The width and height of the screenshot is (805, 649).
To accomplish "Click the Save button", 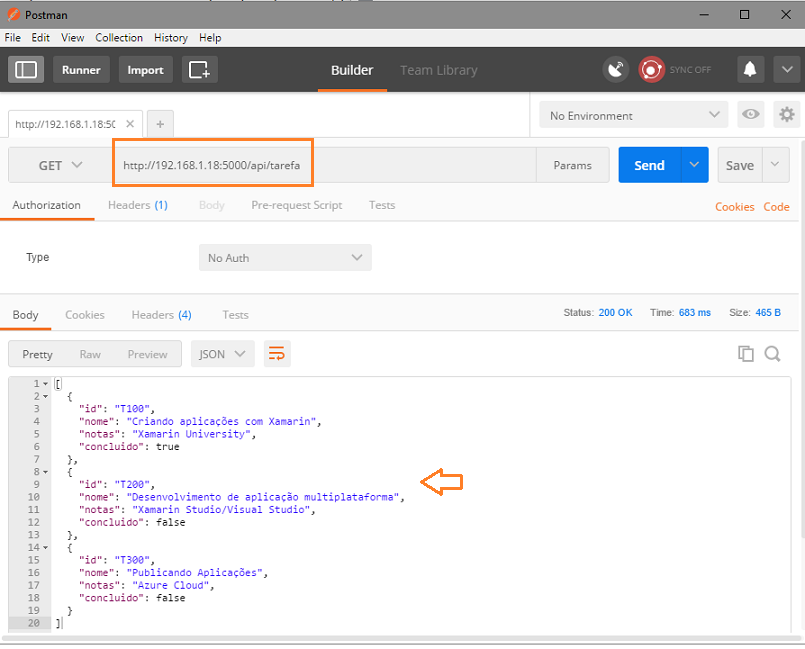I will 740,165.
